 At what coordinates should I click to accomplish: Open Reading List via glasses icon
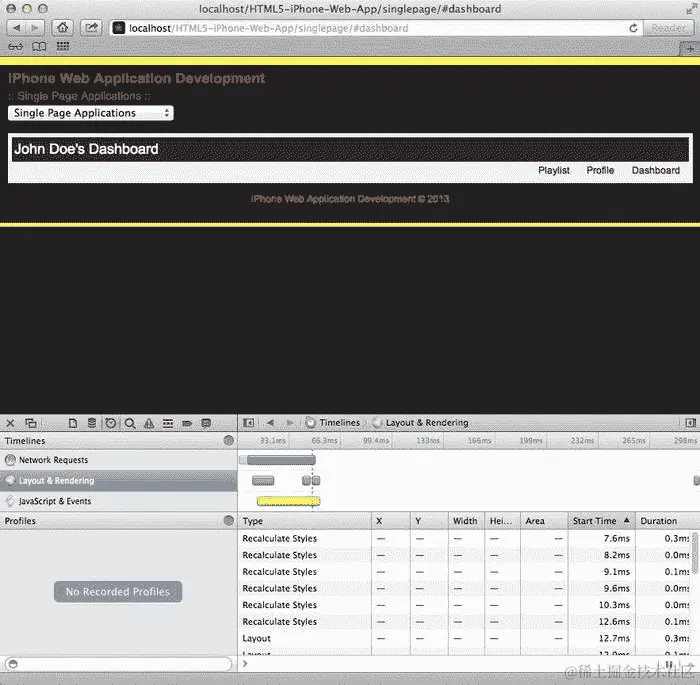(15, 46)
